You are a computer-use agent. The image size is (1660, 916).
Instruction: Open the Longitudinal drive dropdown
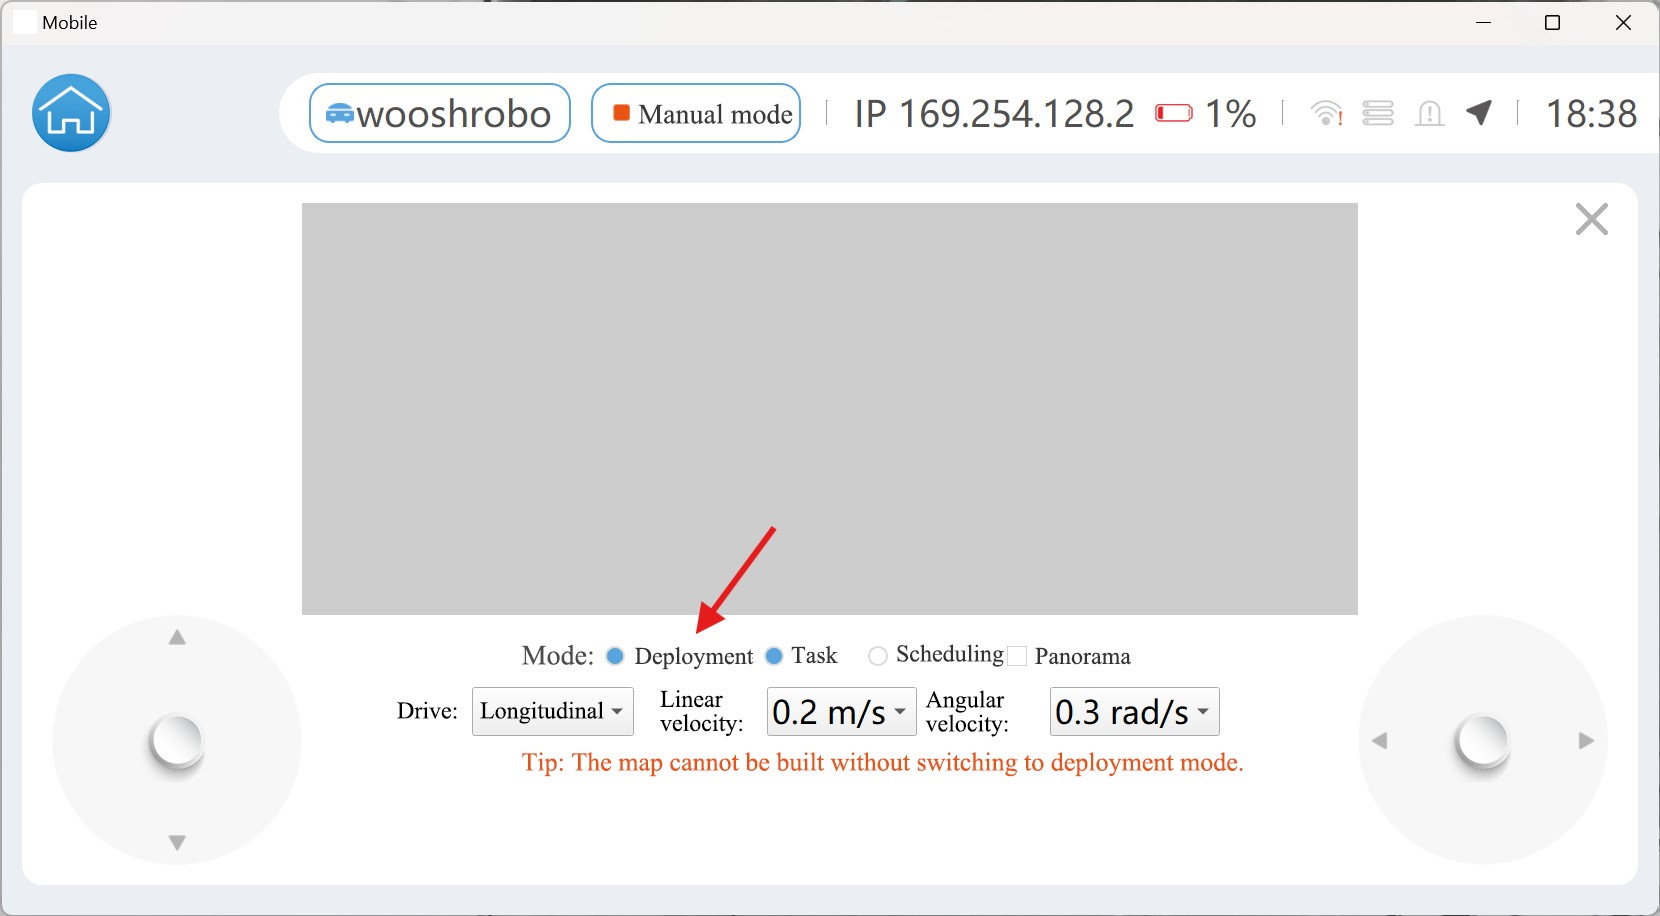point(552,711)
